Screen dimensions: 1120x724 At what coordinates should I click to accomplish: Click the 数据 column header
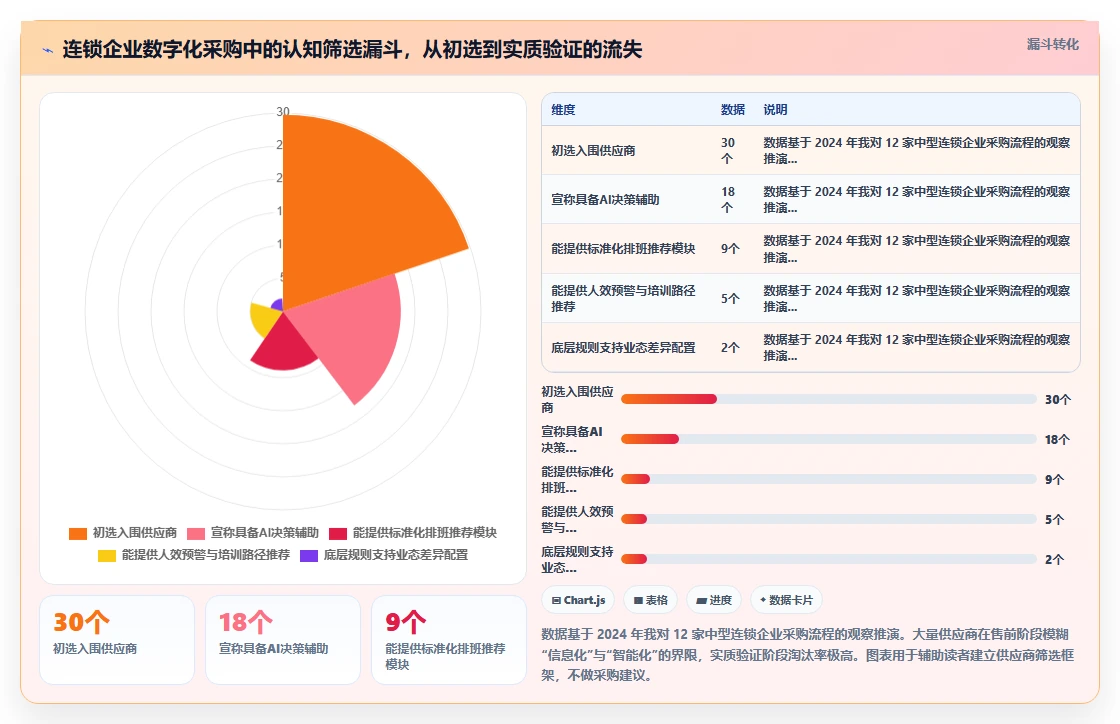(x=733, y=110)
